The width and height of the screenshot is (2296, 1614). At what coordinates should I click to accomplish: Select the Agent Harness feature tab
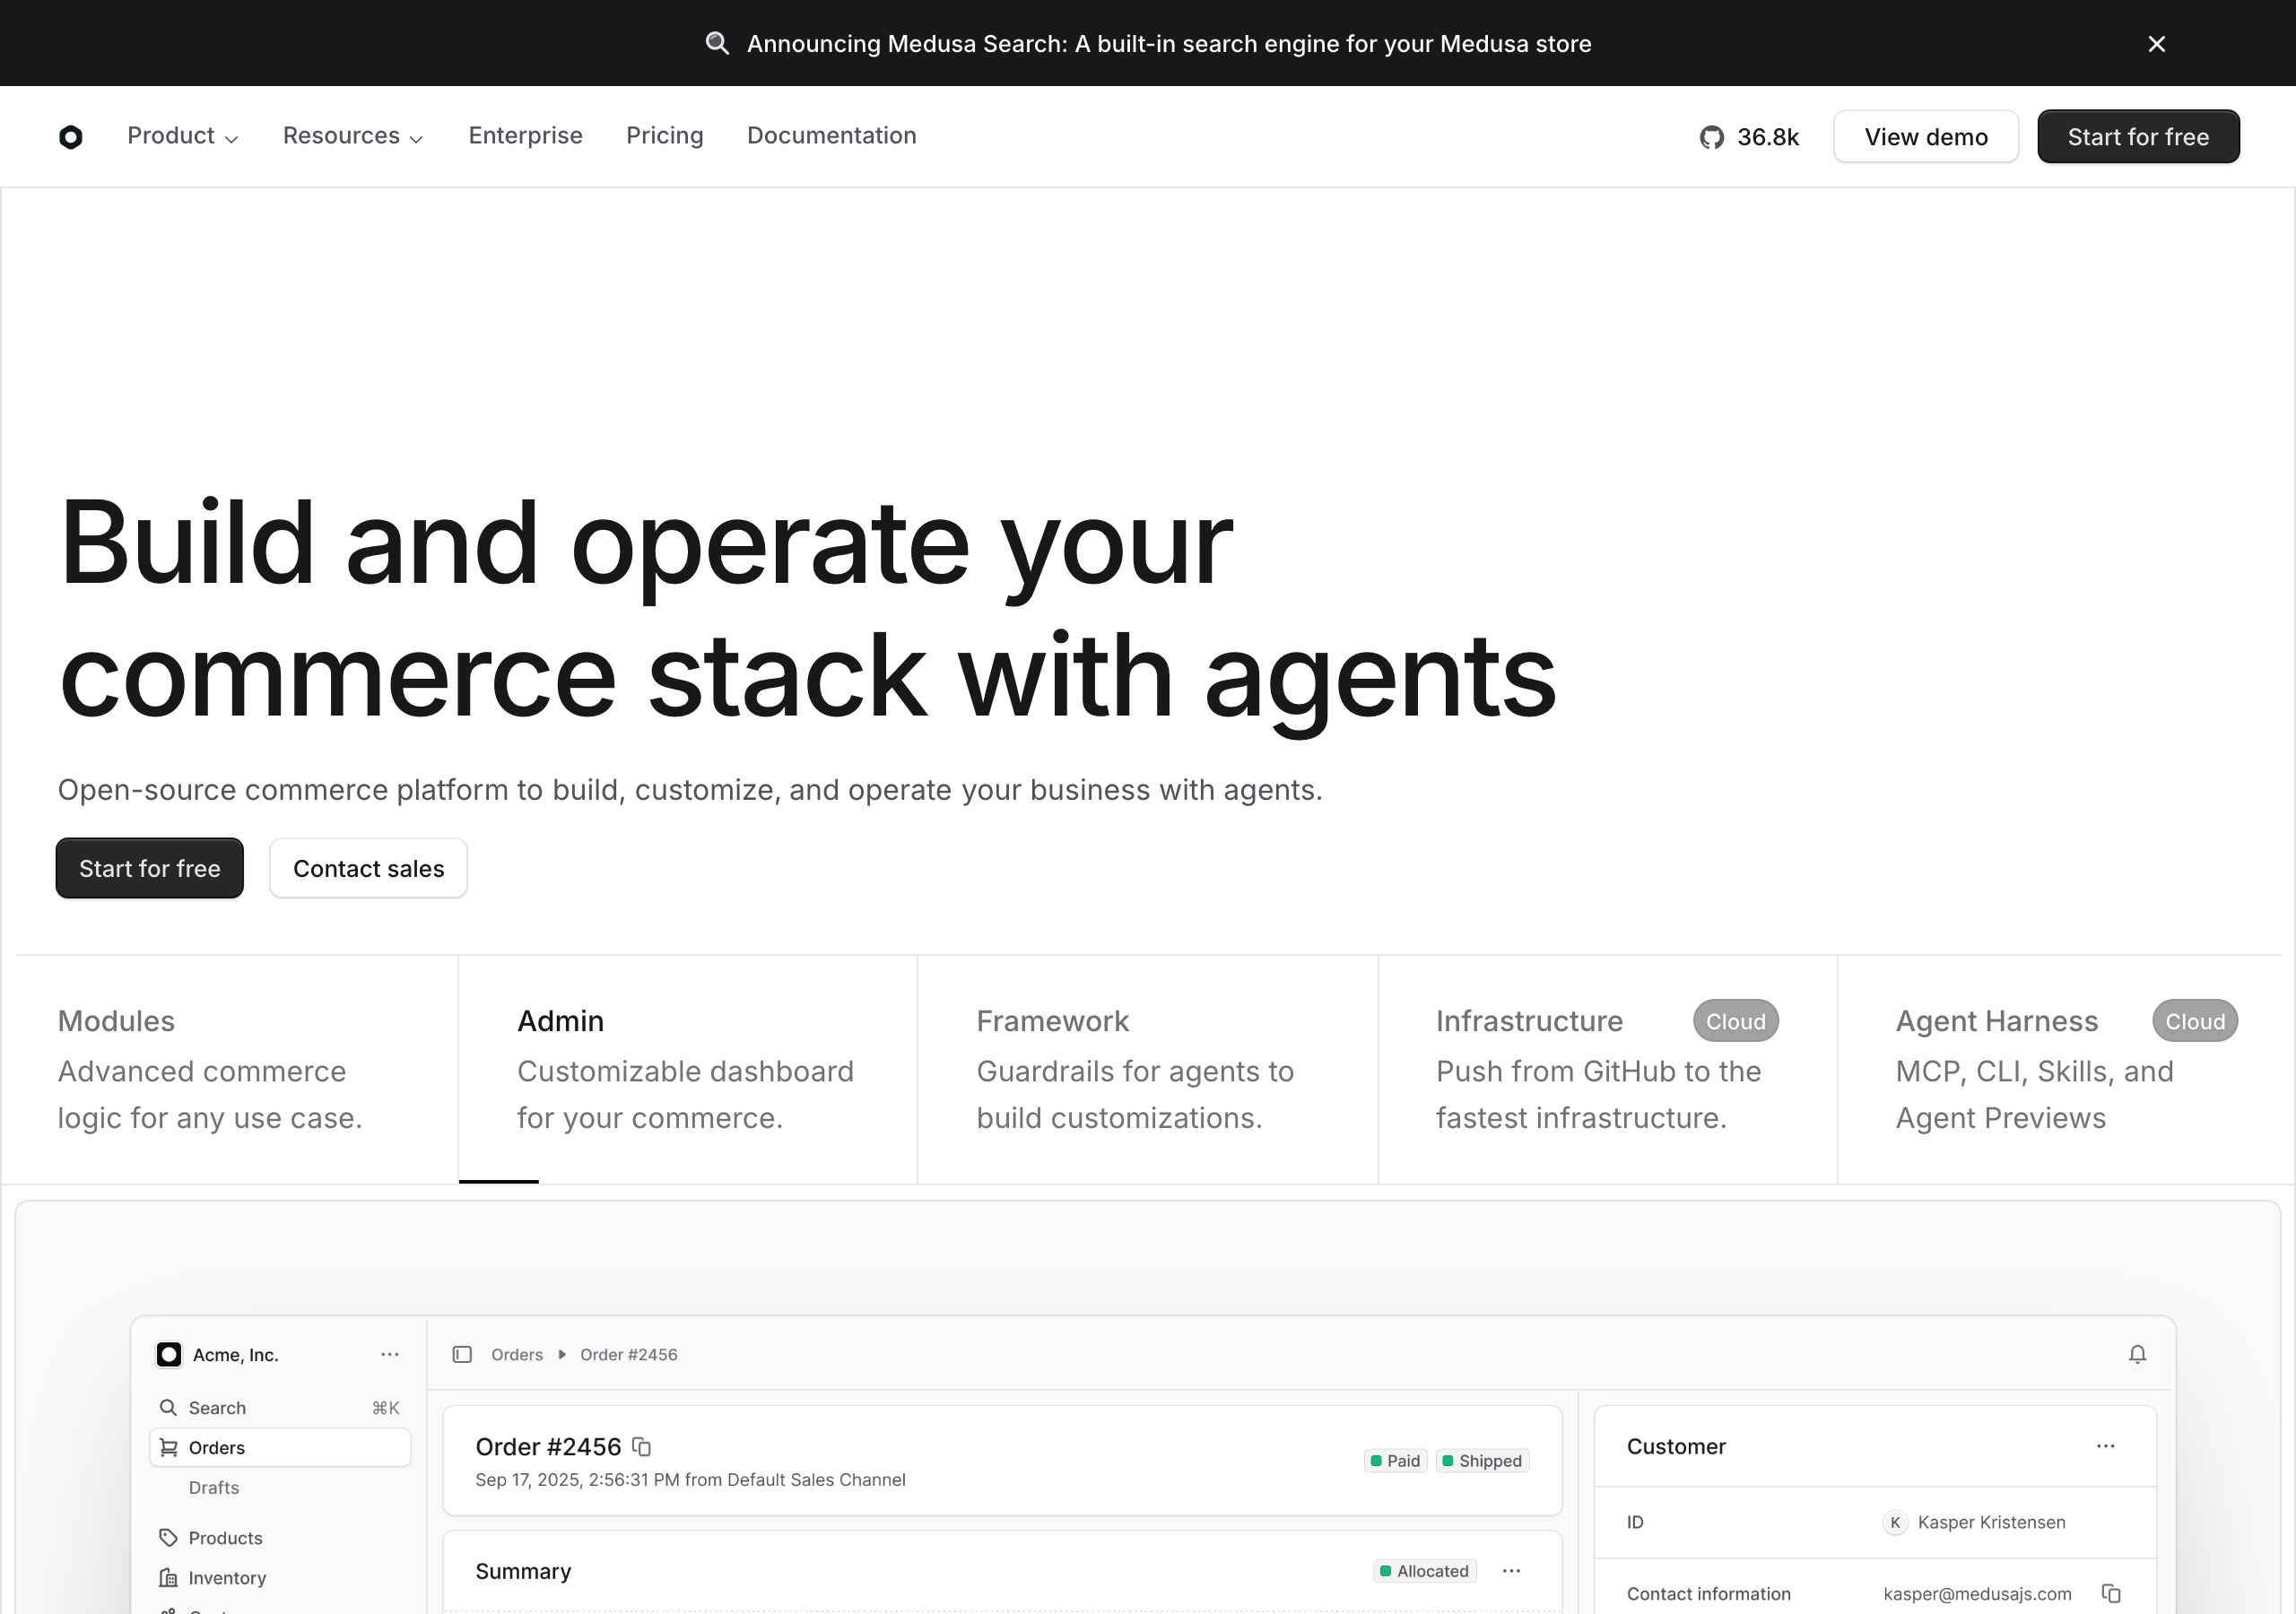point(2059,1069)
